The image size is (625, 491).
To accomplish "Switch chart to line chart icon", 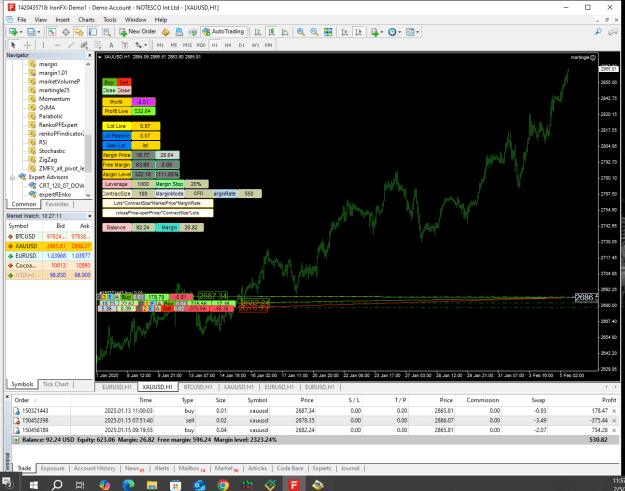I will coord(285,32).
